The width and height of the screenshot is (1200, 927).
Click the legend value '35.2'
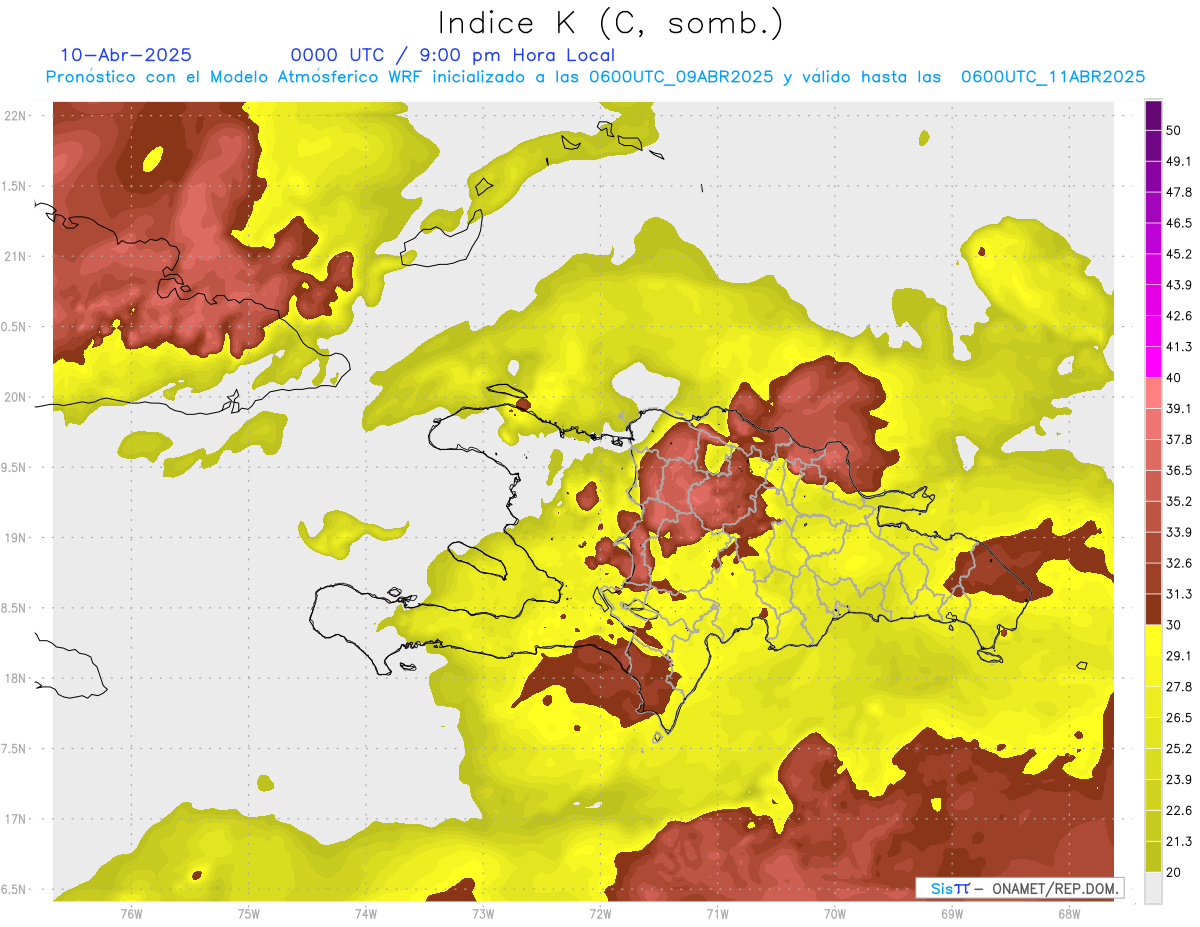click(x=1179, y=501)
